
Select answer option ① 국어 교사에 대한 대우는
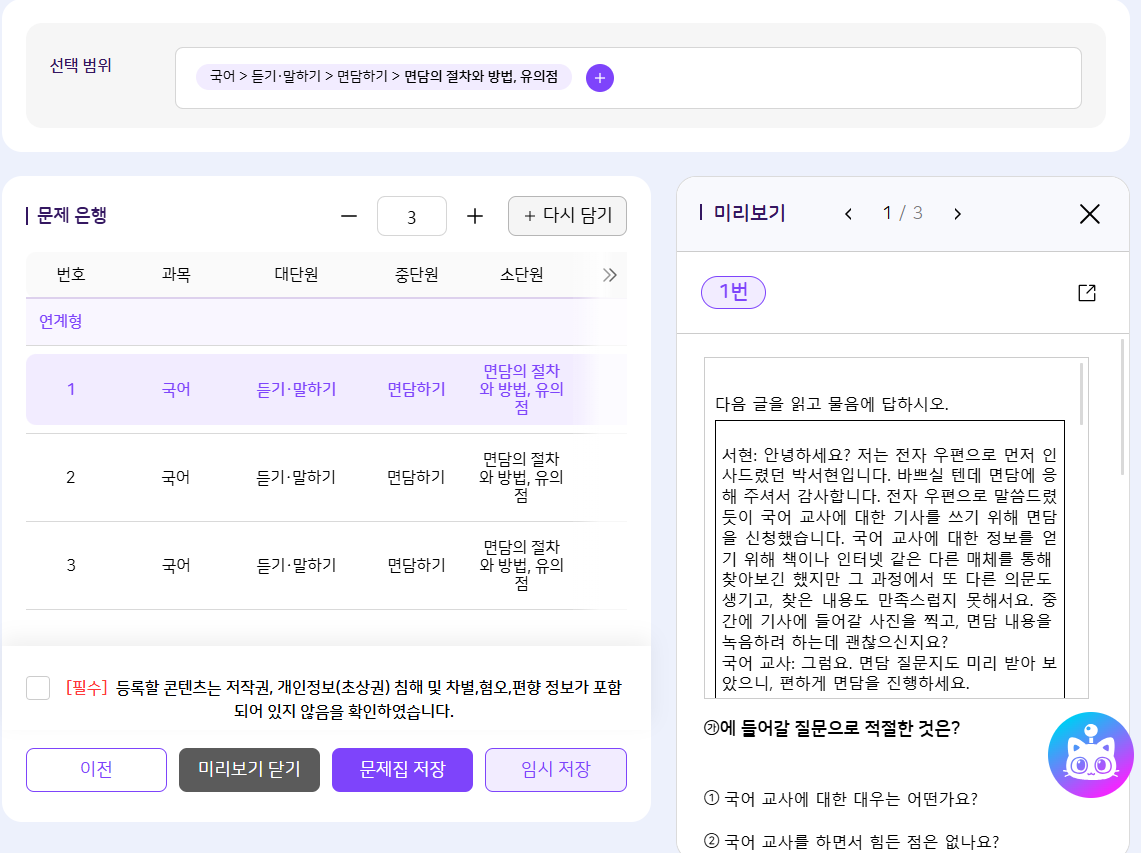[840, 798]
